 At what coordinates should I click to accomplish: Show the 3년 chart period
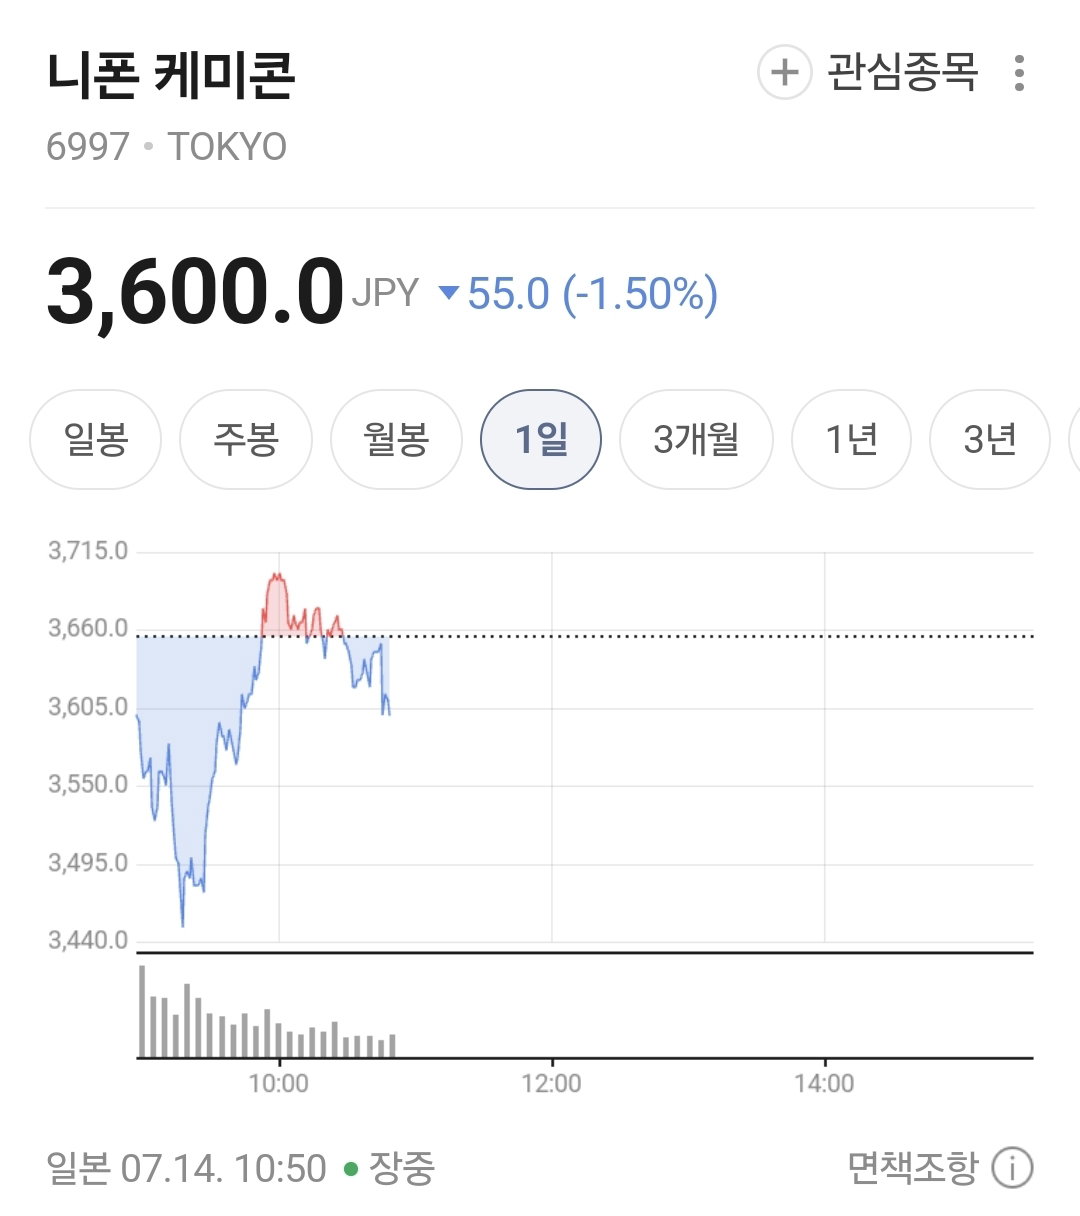pyautogui.click(x=990, y=439)
